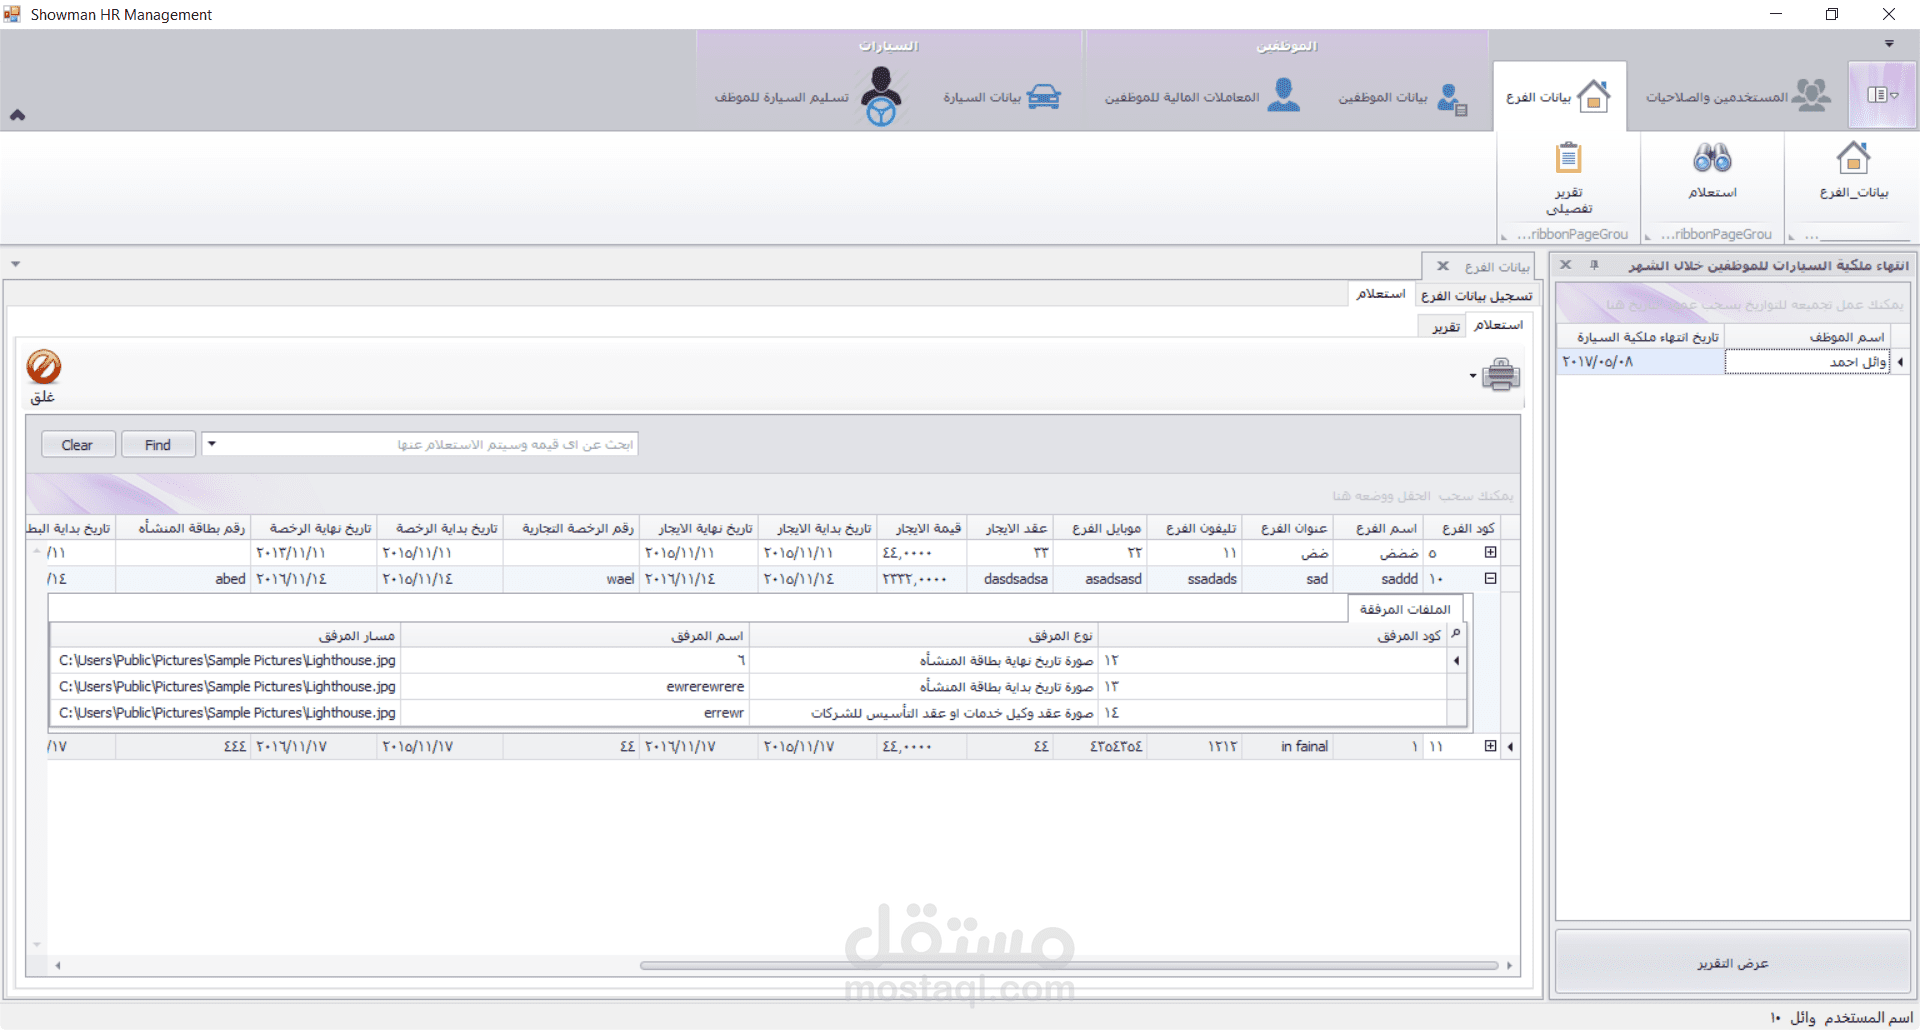Click the application menu button in ribbon corner

pos(1882,95)
